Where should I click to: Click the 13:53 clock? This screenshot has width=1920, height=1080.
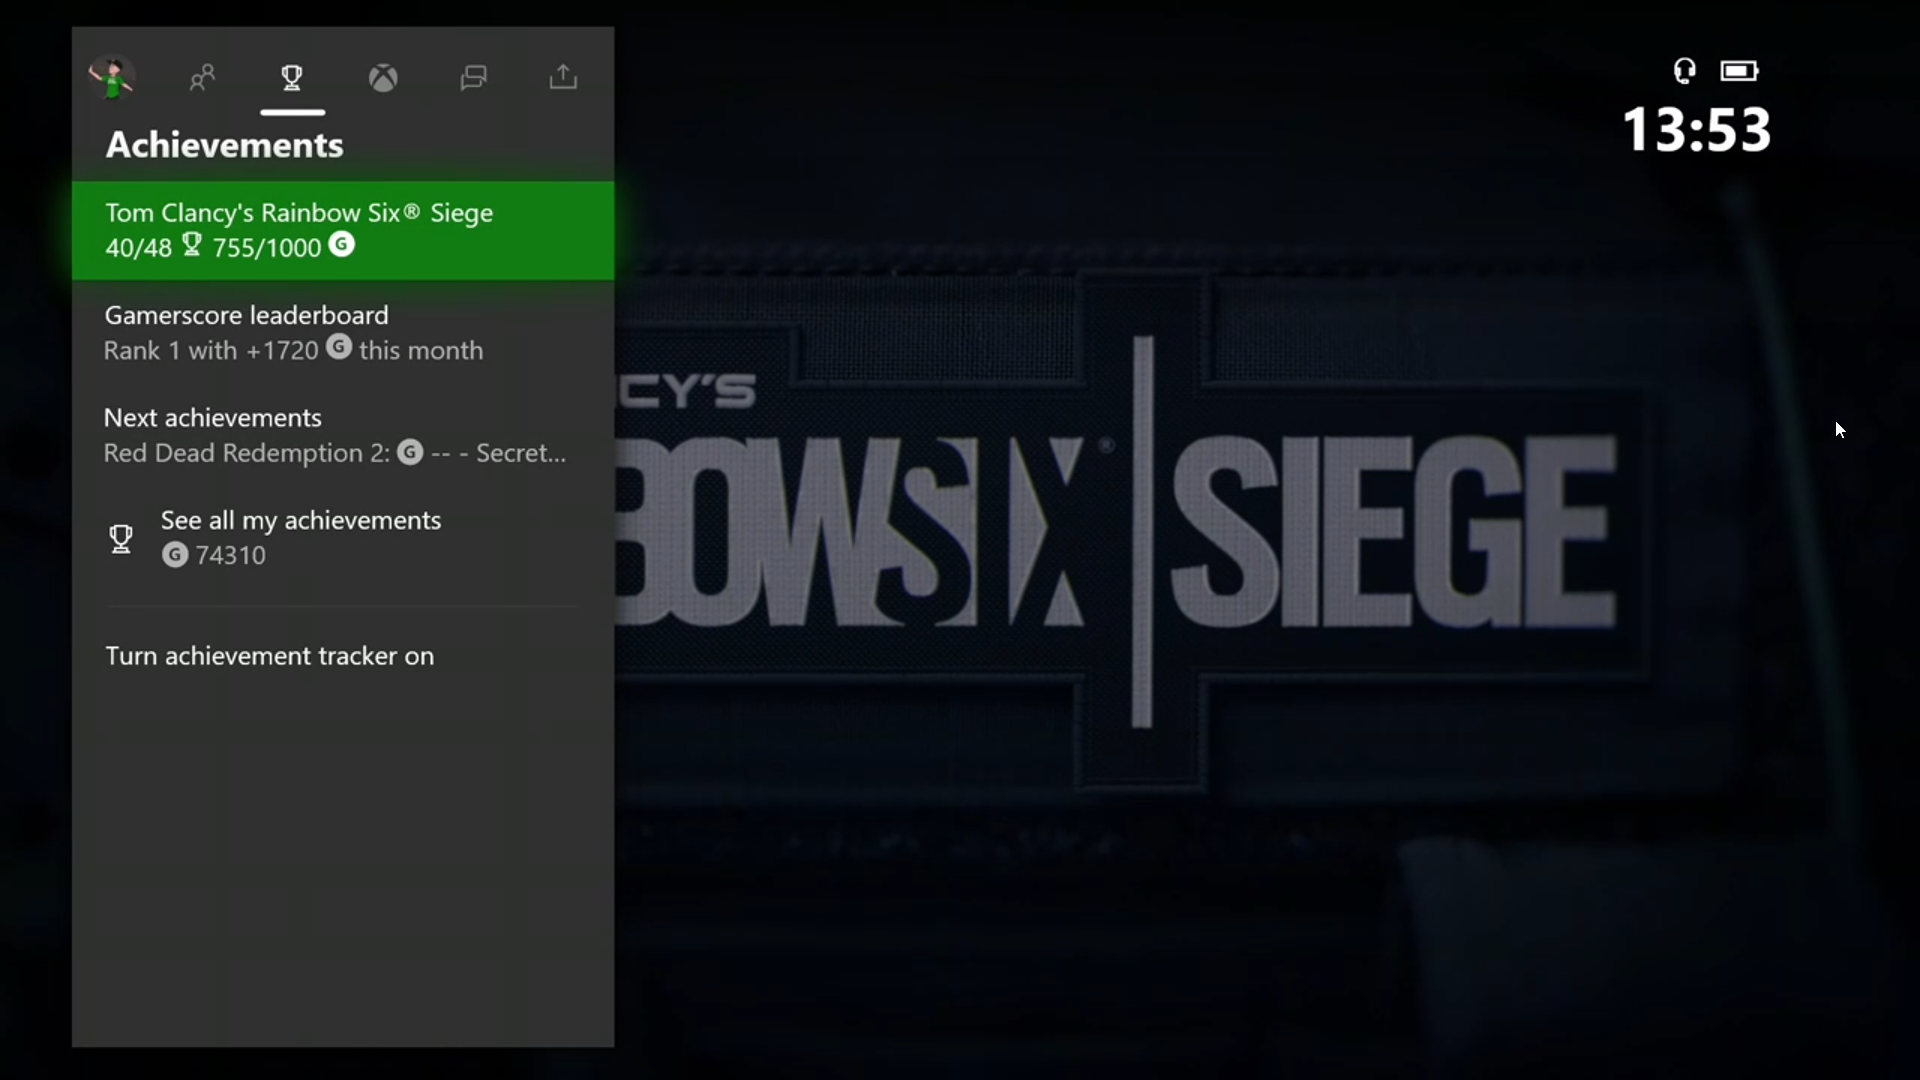[1696, 130]
